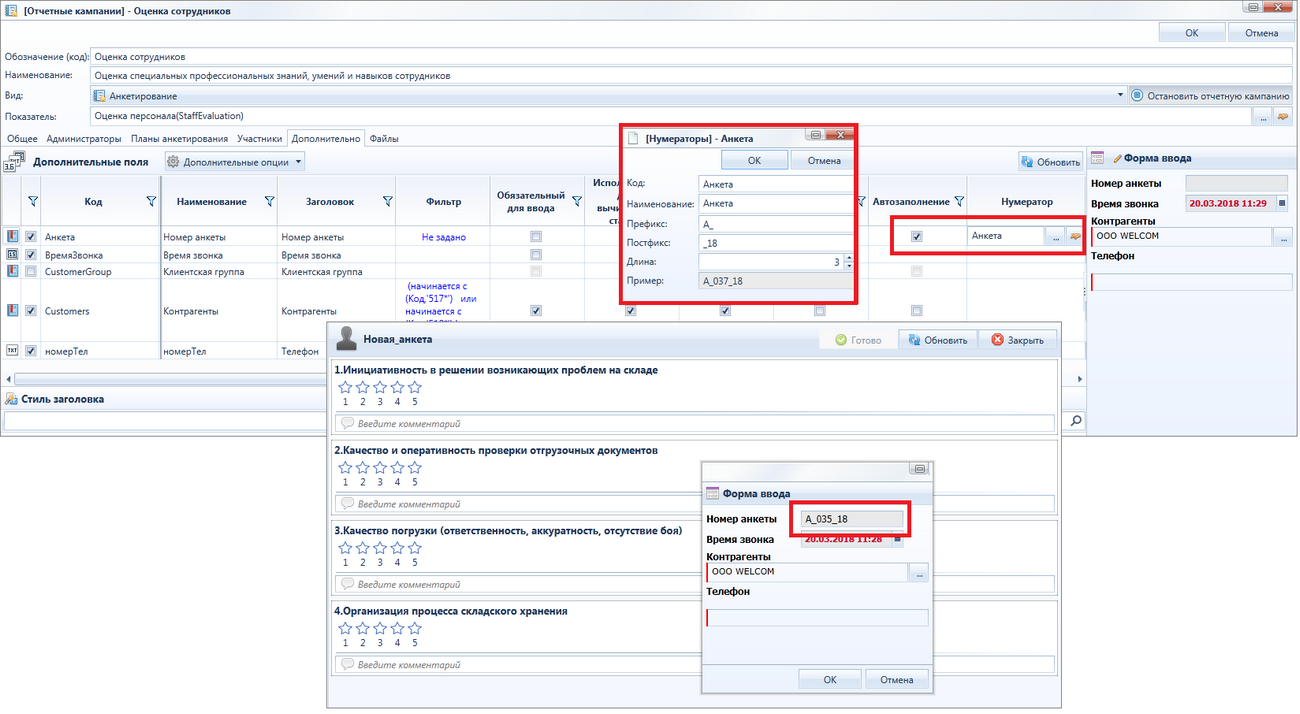Click filter icon in Обязательный для ввода header
Image resolution: width=1300 pixels, height=714 pixels.
click(x=576, y=202)
